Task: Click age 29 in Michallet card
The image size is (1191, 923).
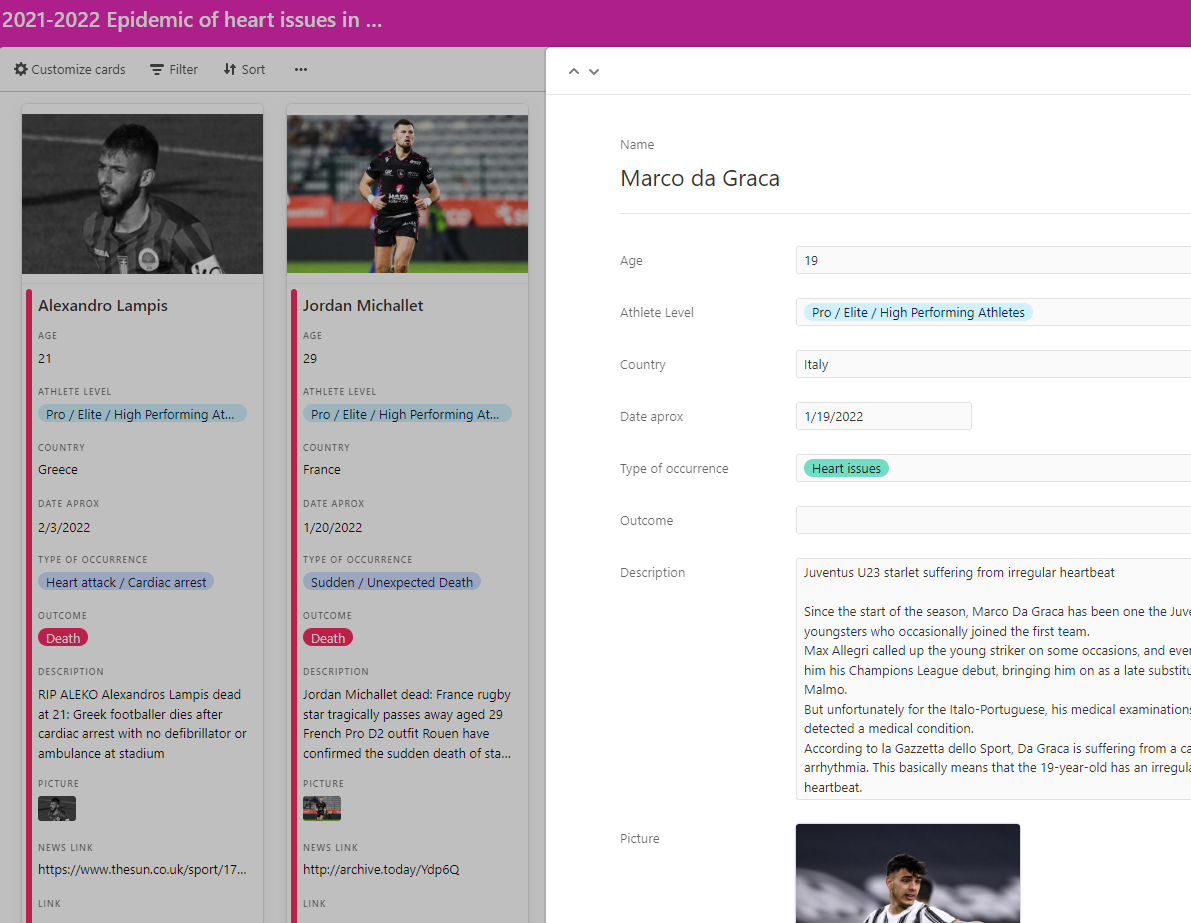Action: point(310,359)
